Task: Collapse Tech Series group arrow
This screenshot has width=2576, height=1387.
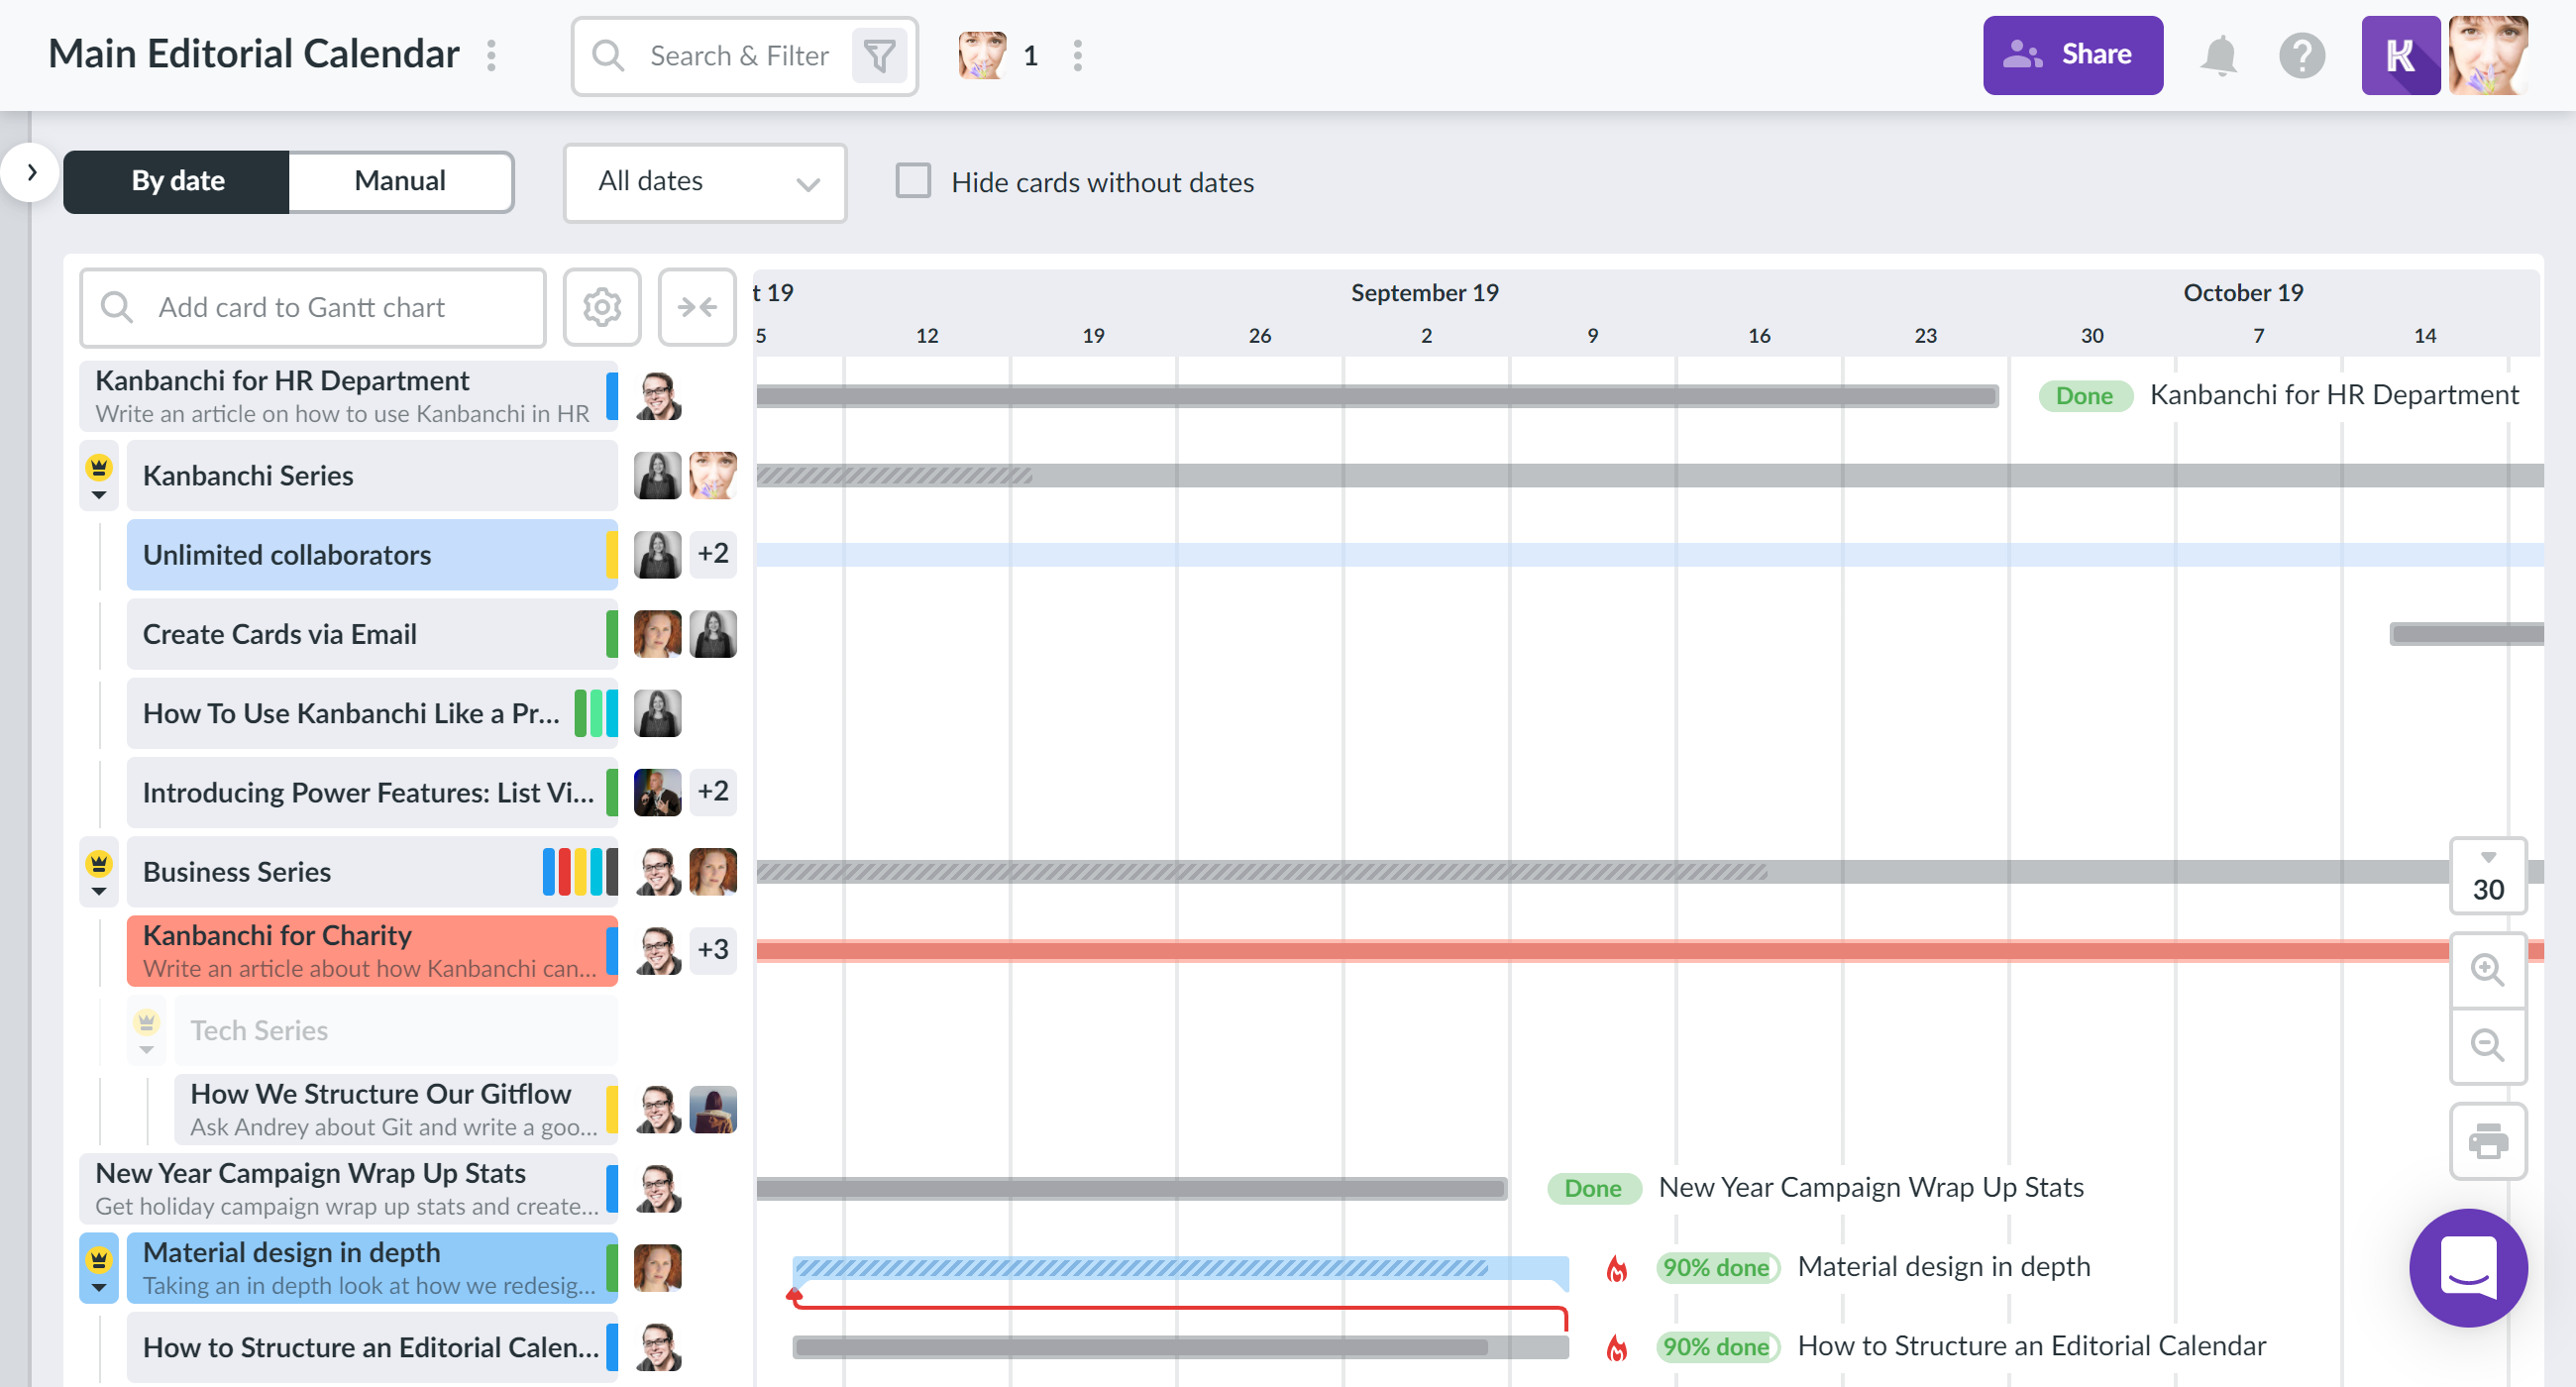Action: pos(147,1050)
